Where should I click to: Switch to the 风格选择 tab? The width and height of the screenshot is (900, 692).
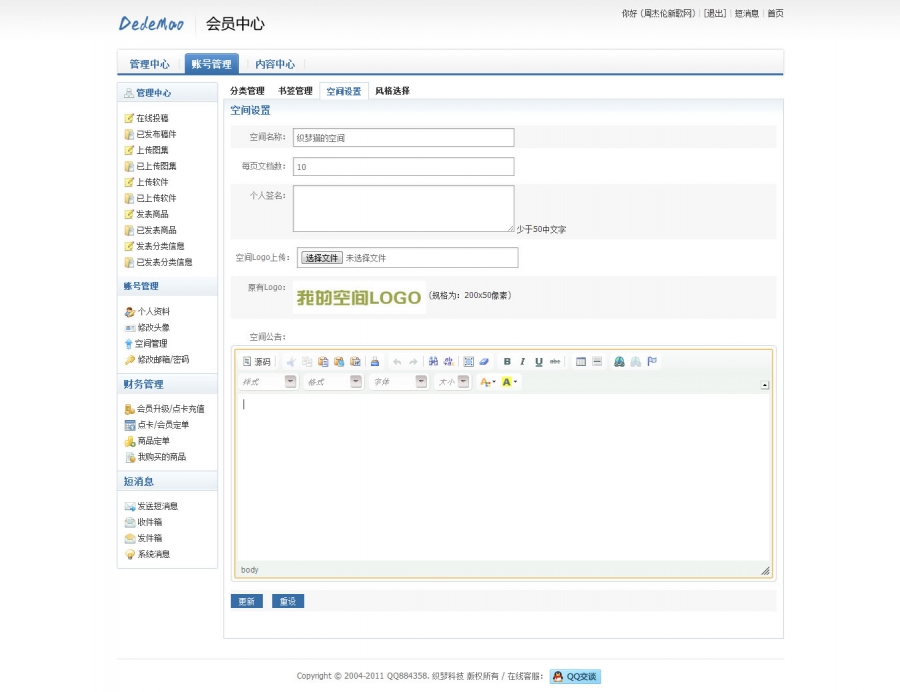coord(391,89)
